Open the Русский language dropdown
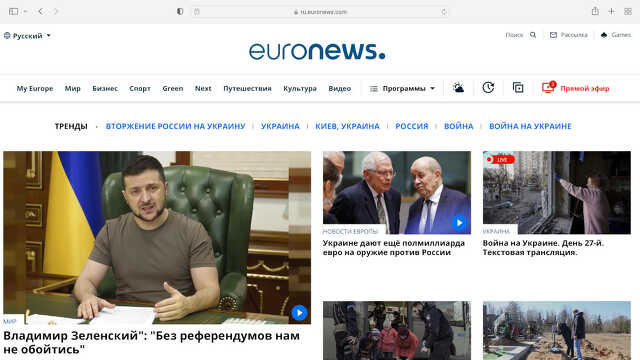This screenshot has width=640, height=360. (28, 36)
